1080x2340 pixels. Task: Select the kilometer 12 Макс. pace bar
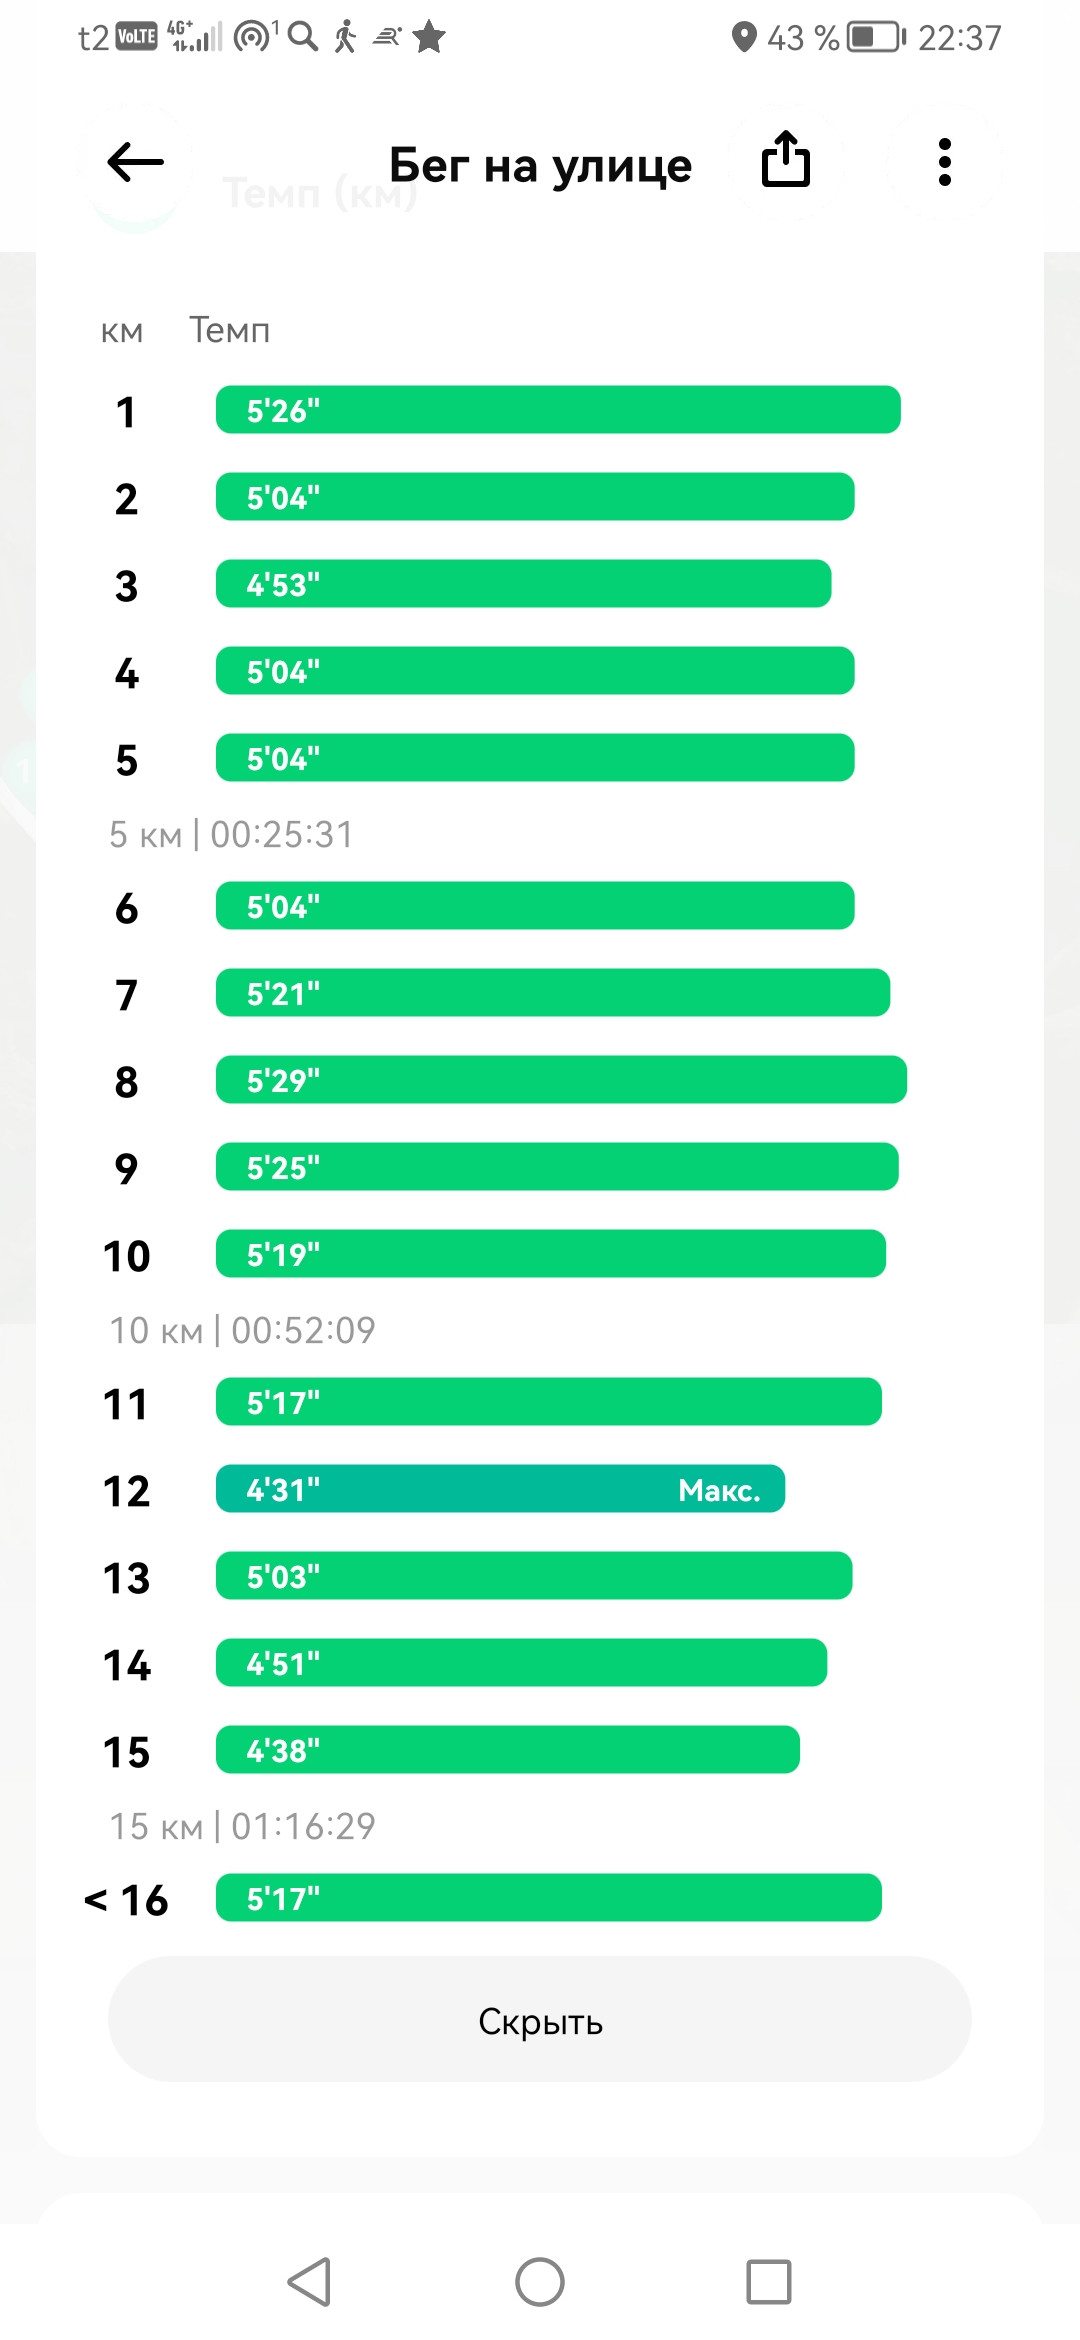pyautogui.click(x=500, y=1489)
